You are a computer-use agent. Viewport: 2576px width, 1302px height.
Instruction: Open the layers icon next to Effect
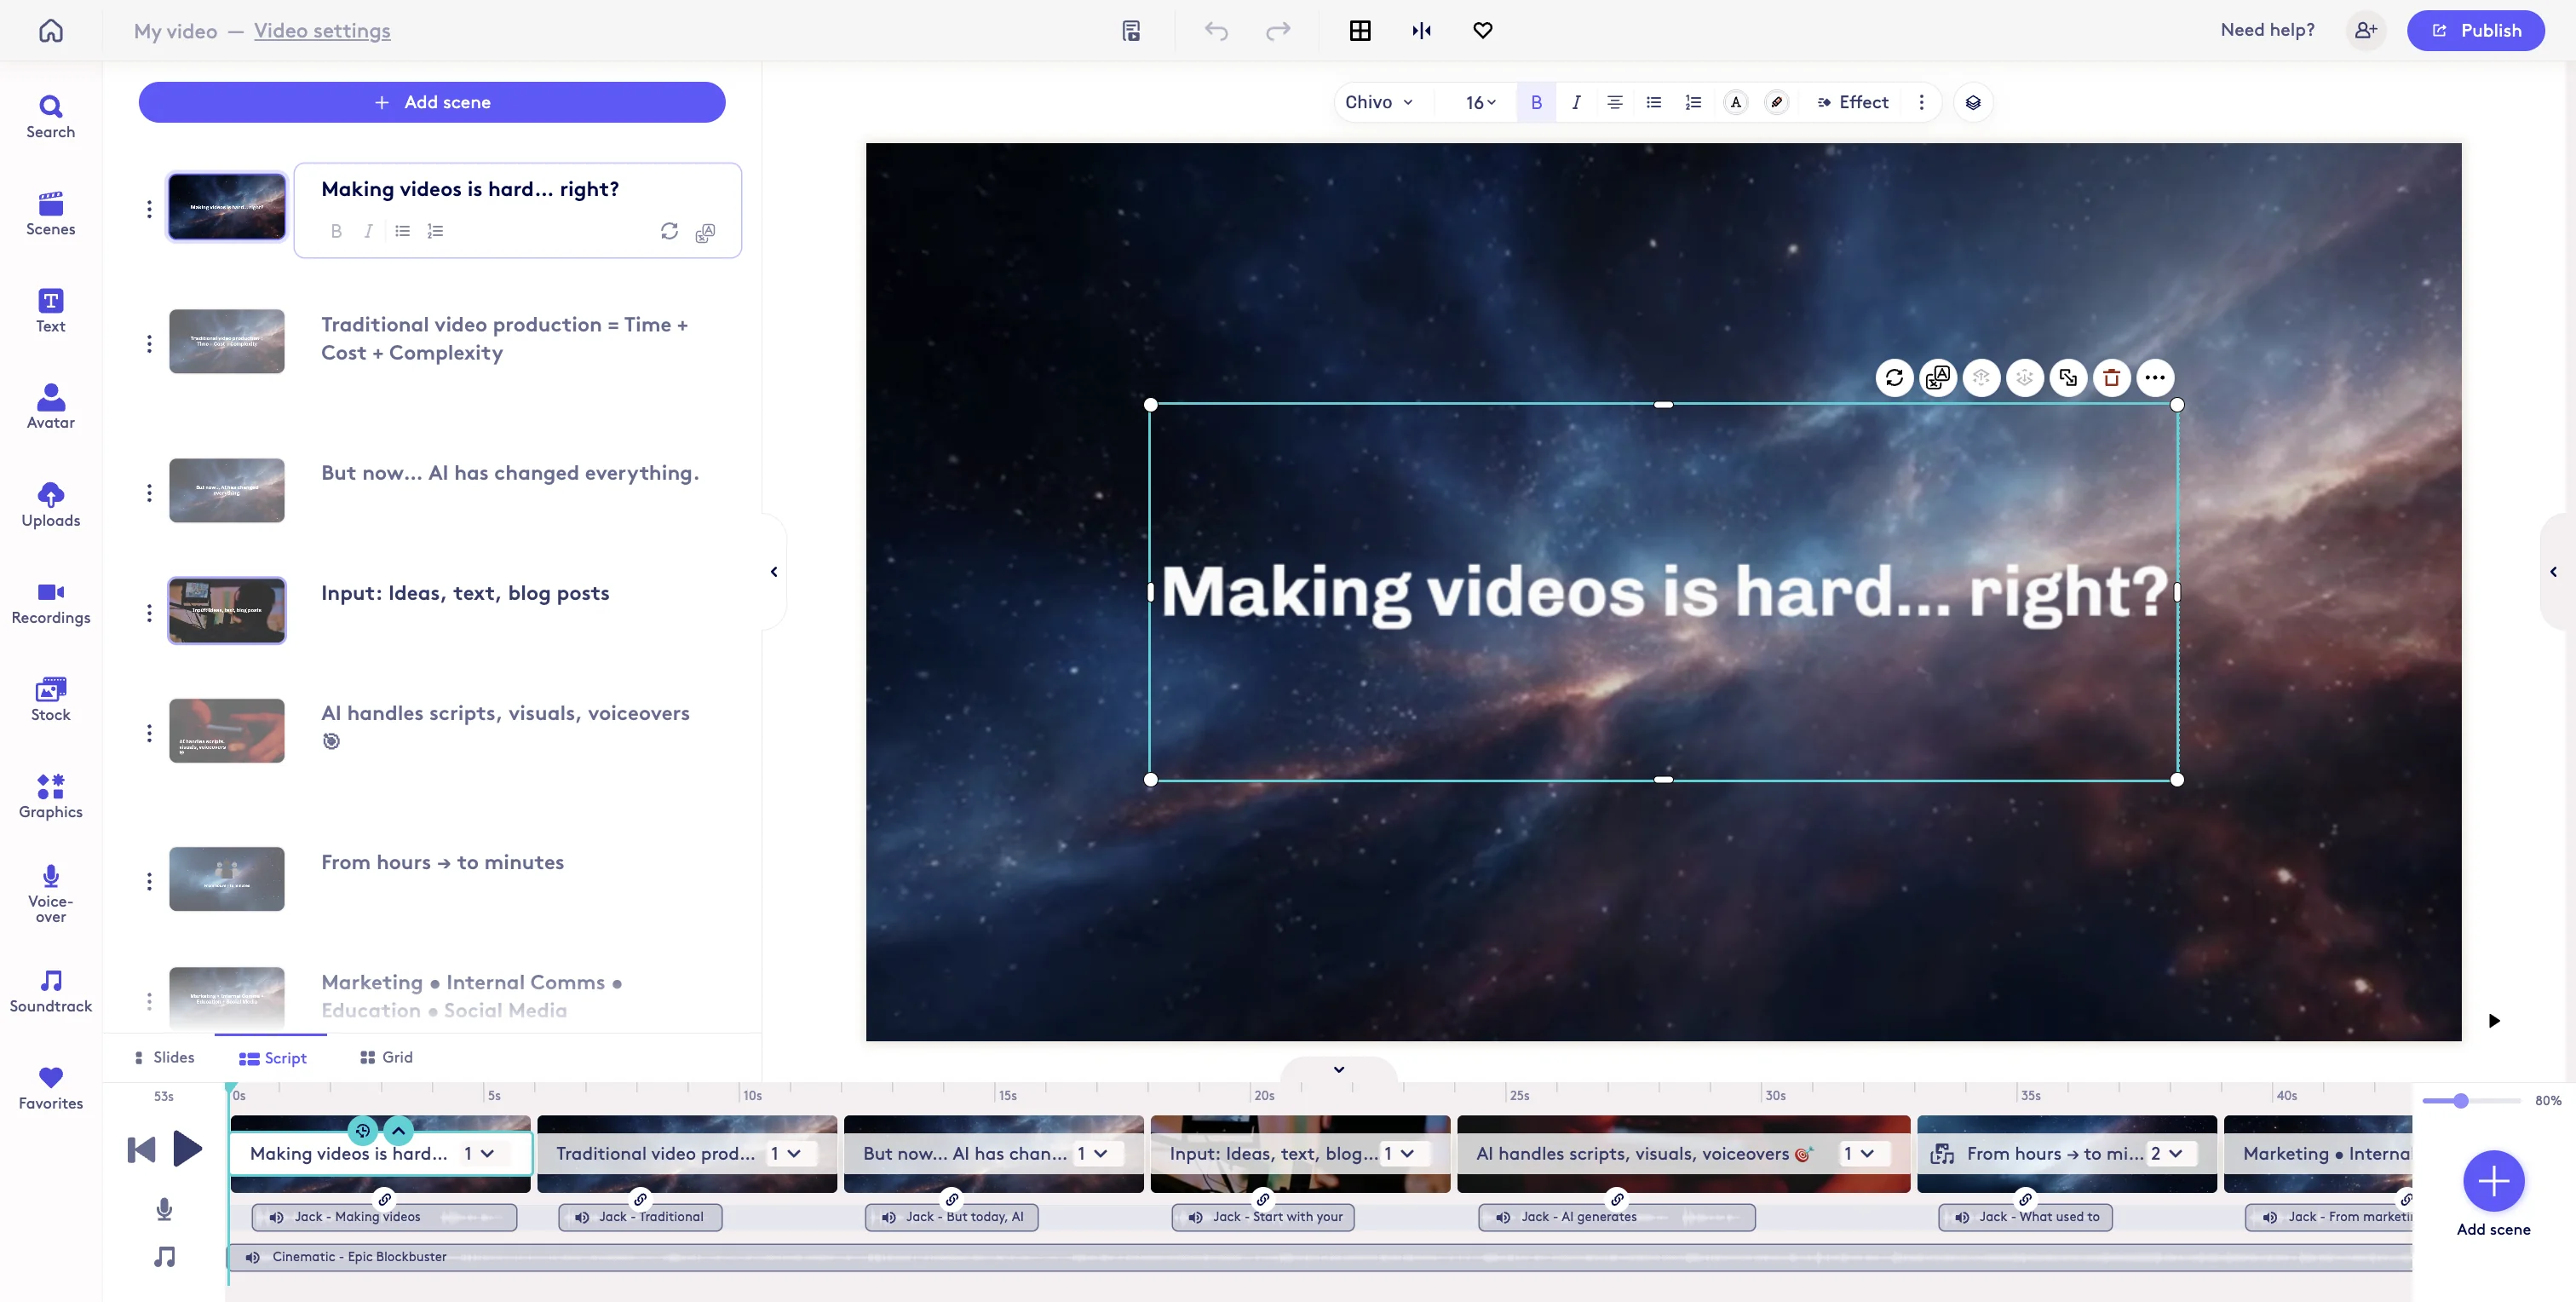(1972, 102)
